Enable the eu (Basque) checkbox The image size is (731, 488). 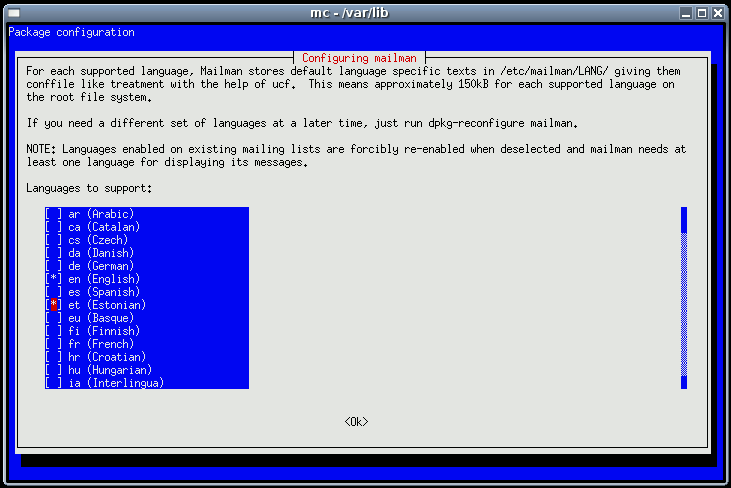(x=54, y=318)
